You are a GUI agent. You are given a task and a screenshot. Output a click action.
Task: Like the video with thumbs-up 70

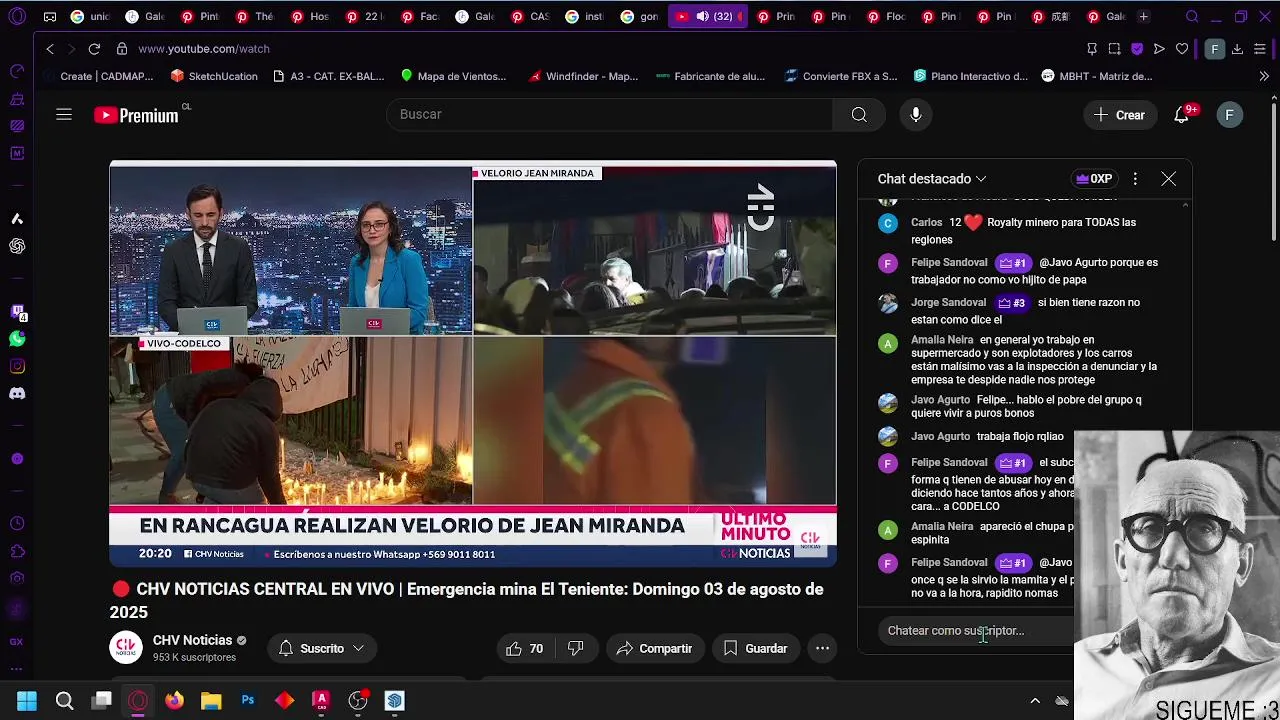526,648
